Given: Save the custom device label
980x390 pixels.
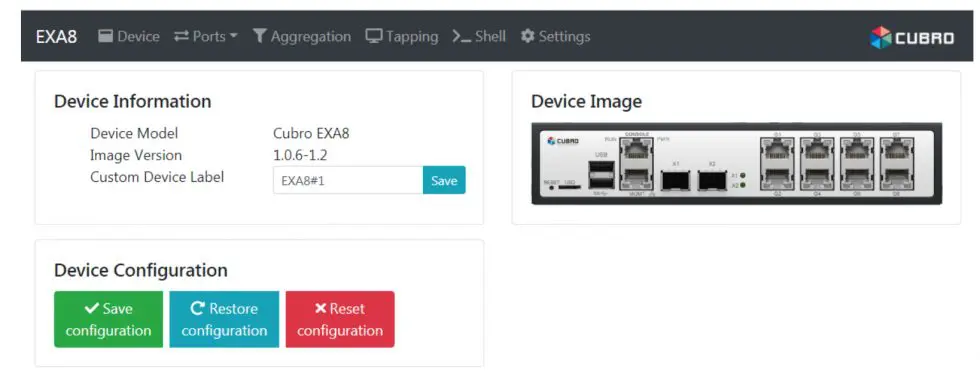Looking at the screenshot, I should 444,180.
